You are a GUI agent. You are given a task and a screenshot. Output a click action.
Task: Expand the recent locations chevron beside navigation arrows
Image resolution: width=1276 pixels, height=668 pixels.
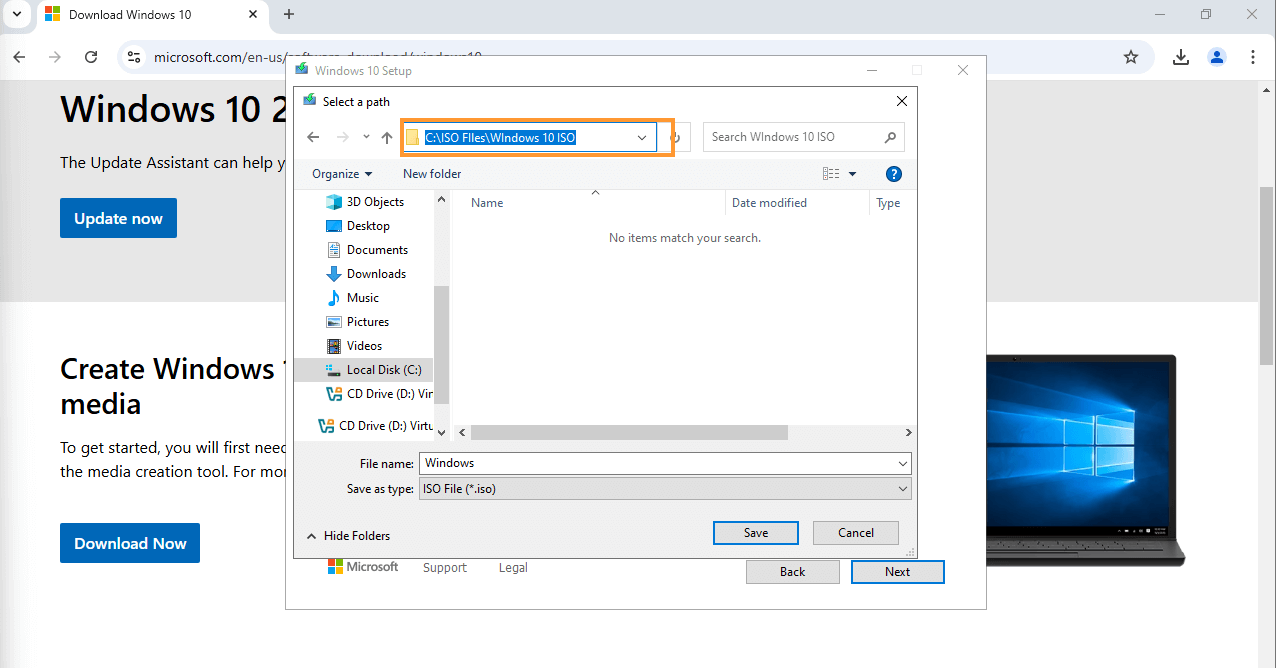click(366, 137)
